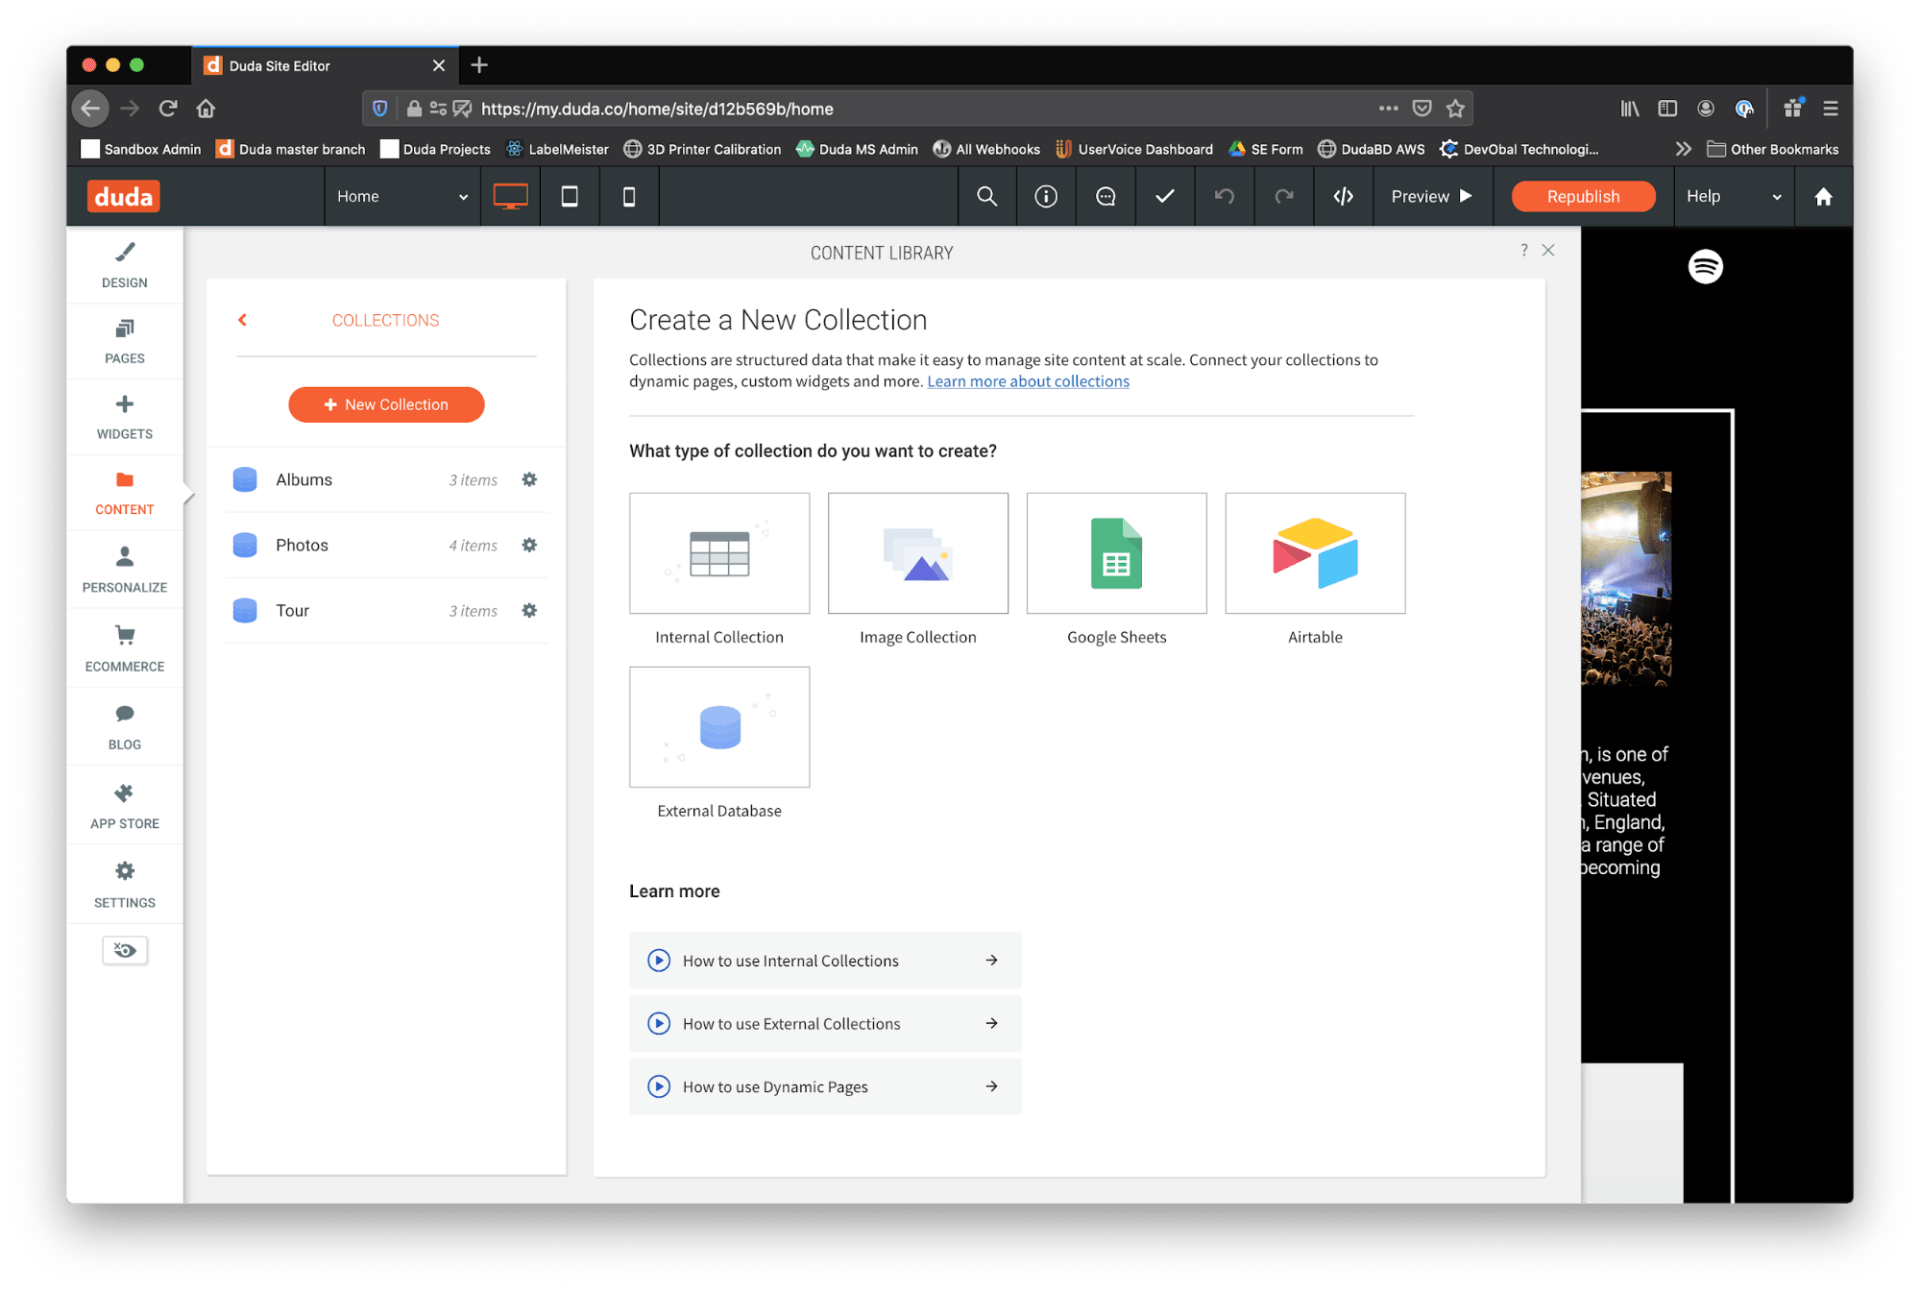Open the Personalize section

coord(124,569)
